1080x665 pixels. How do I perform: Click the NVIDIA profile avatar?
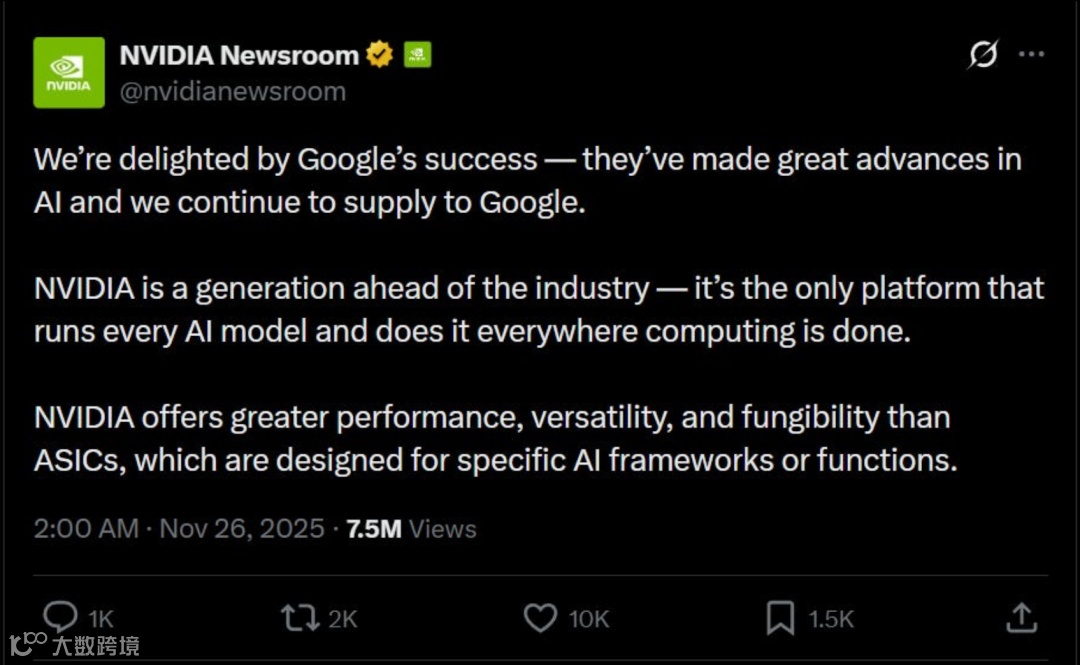point(68,72)
